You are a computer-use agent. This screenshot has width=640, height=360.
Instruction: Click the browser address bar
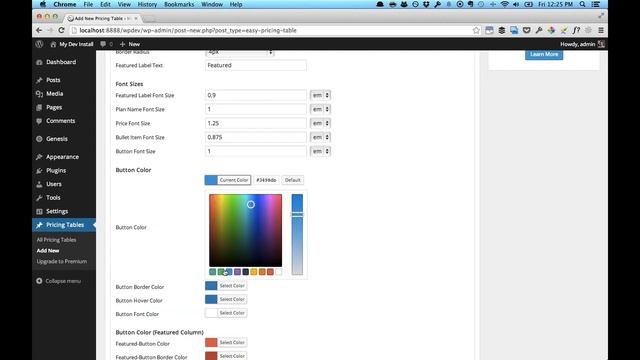click(x=270, y=30)
